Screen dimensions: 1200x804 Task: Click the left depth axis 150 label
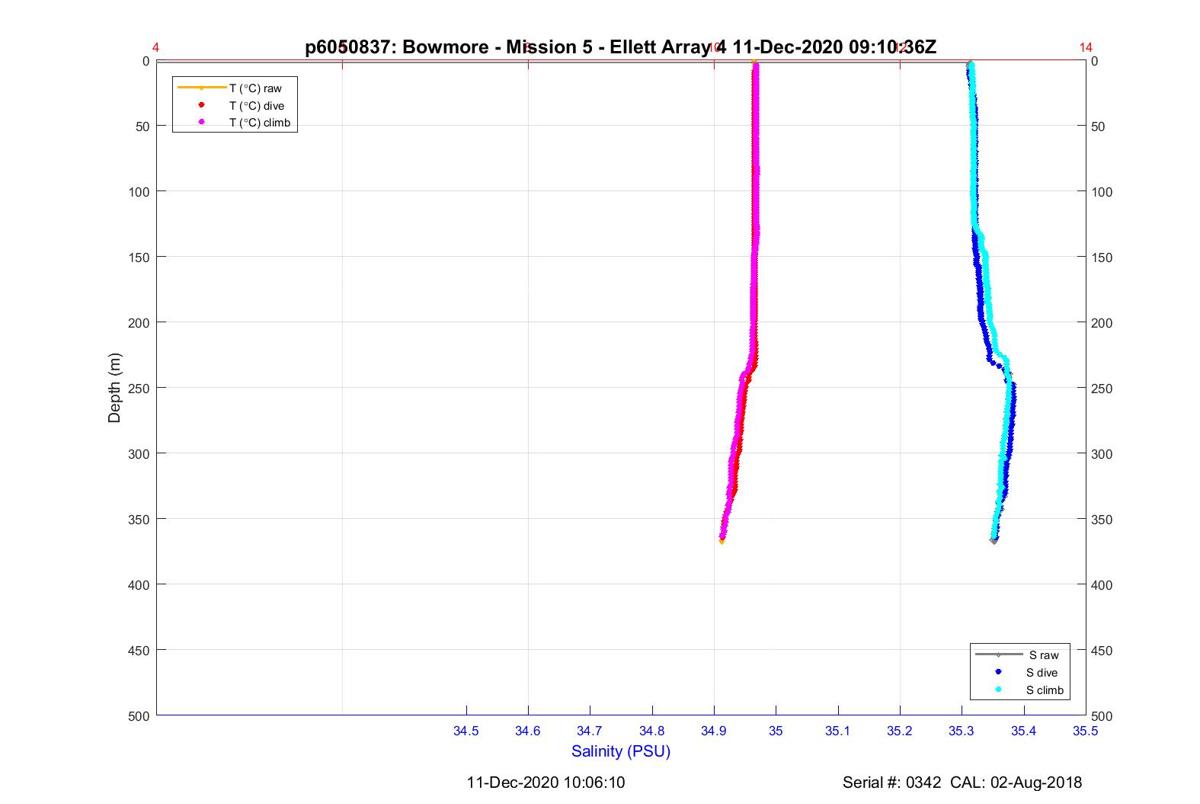tap(138, 257)
